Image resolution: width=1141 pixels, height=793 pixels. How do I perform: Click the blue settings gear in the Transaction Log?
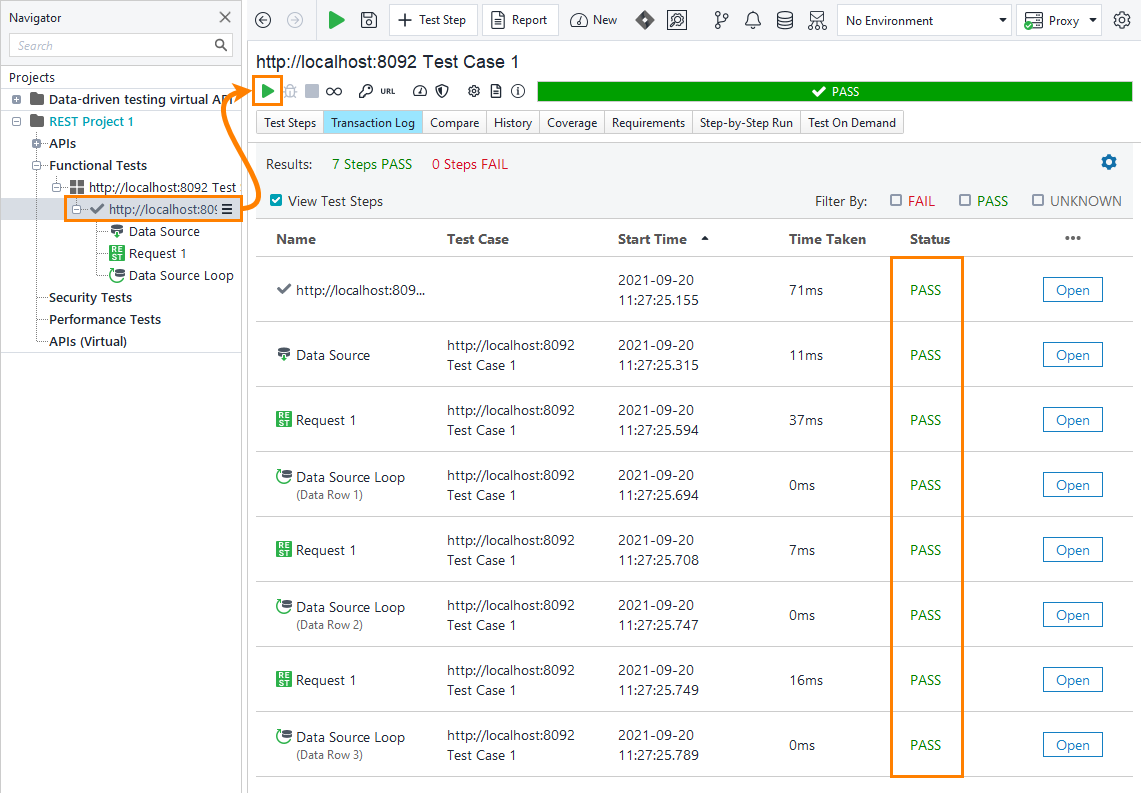(x=1108, y=162)
